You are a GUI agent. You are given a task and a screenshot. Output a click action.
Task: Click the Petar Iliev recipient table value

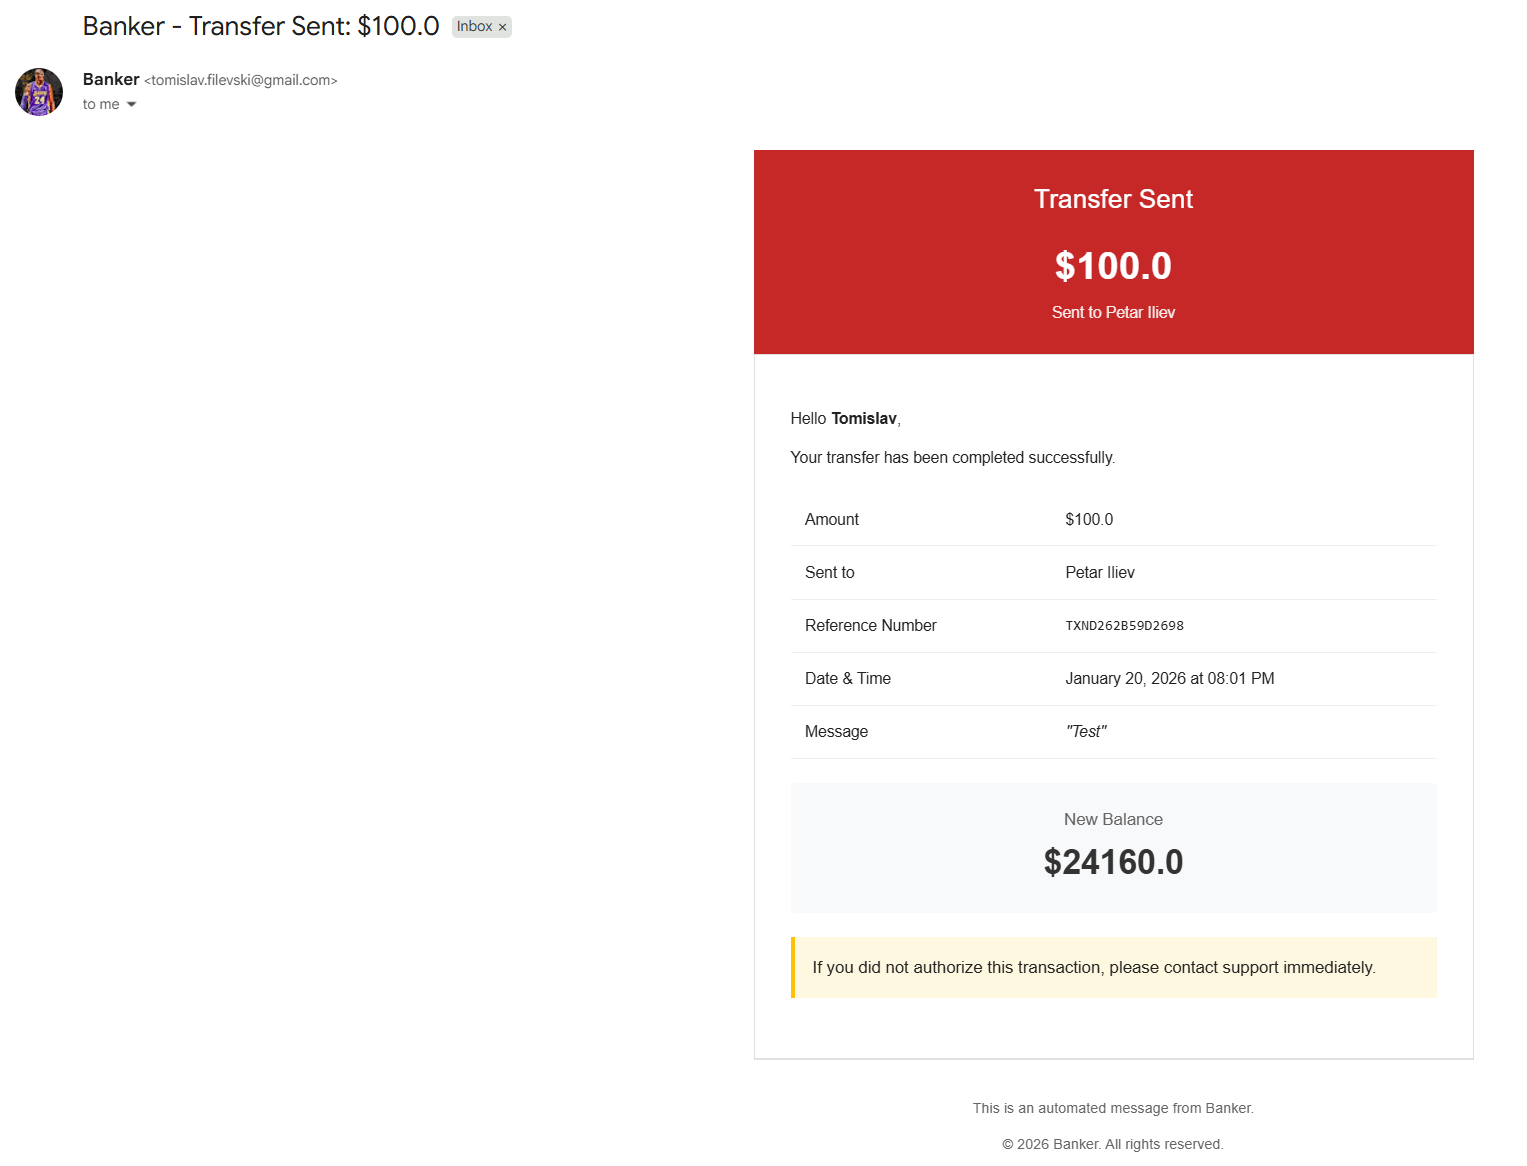point(1100,573)
